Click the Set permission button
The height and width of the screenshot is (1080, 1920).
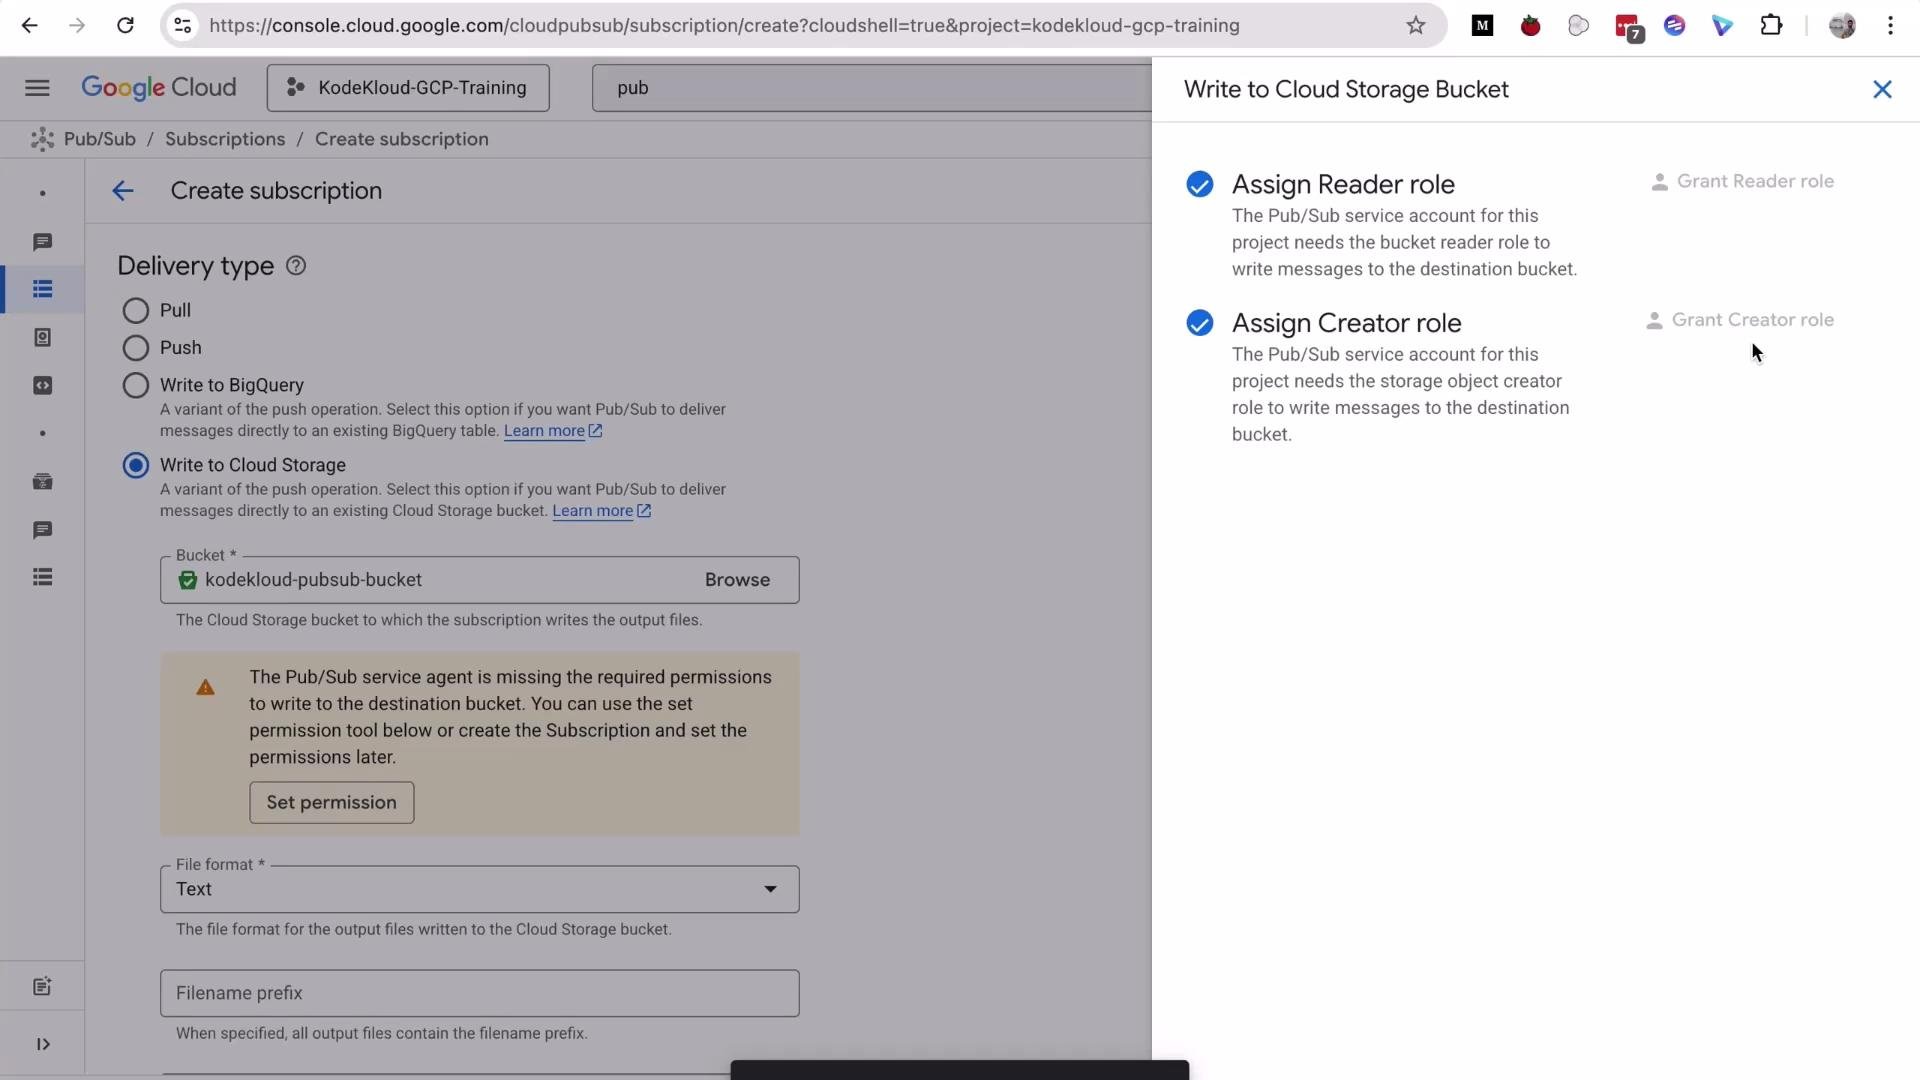(x=332, y=803)
